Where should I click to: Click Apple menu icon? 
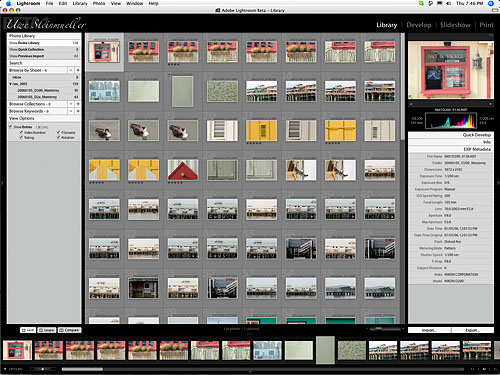[x=8, y=3]
